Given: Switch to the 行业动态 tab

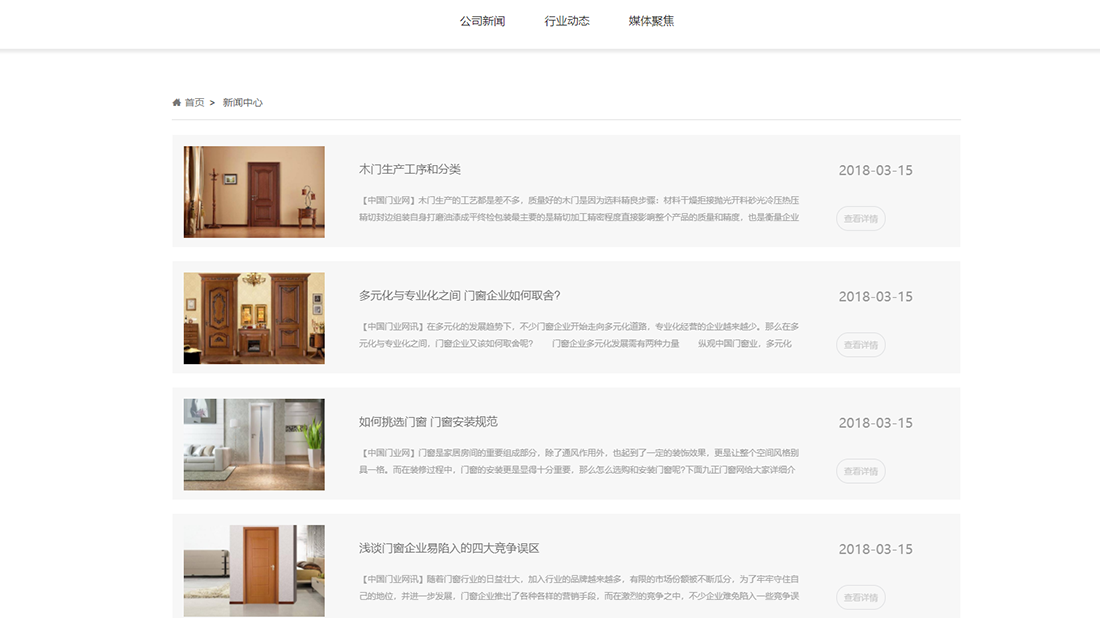Looking at the screenshot, I should [x=566, y=19].
